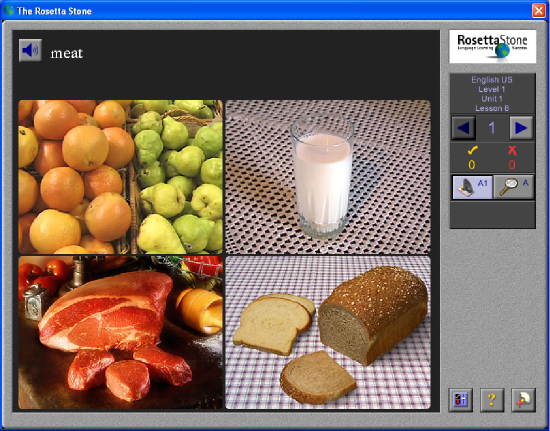Advance to next screen with right arrow
The width and height of the screenshot is (550, 431).
coord(521,128)
